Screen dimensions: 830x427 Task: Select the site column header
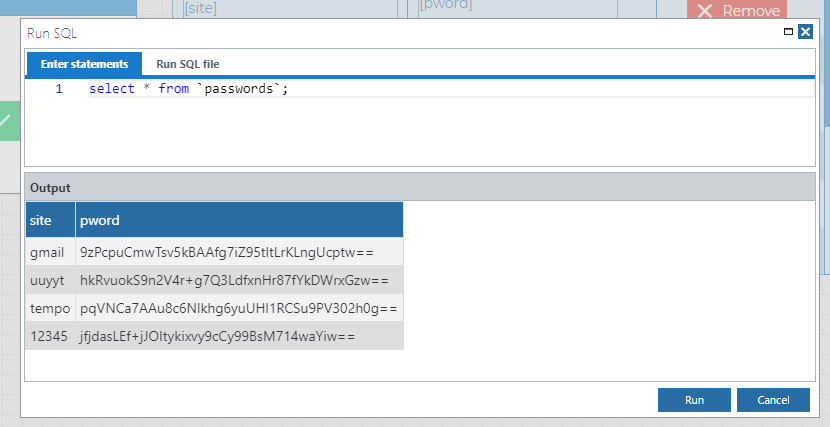click(x=50, y=220)
